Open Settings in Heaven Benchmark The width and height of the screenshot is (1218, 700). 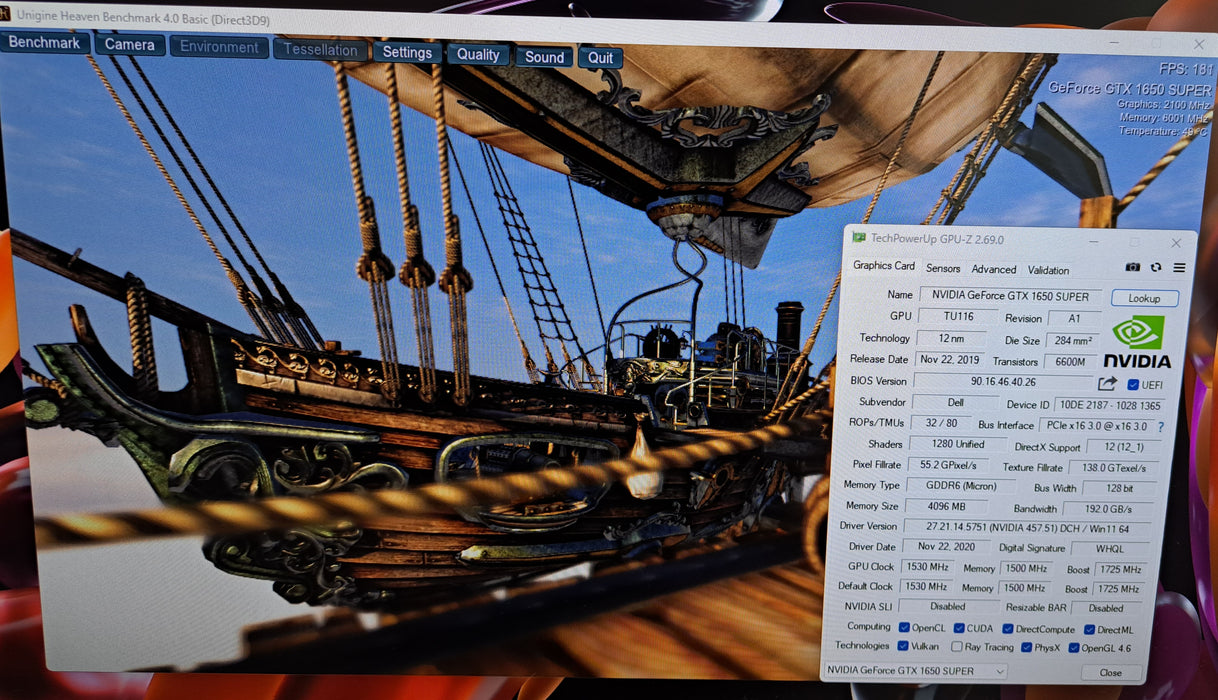[407, 52]
